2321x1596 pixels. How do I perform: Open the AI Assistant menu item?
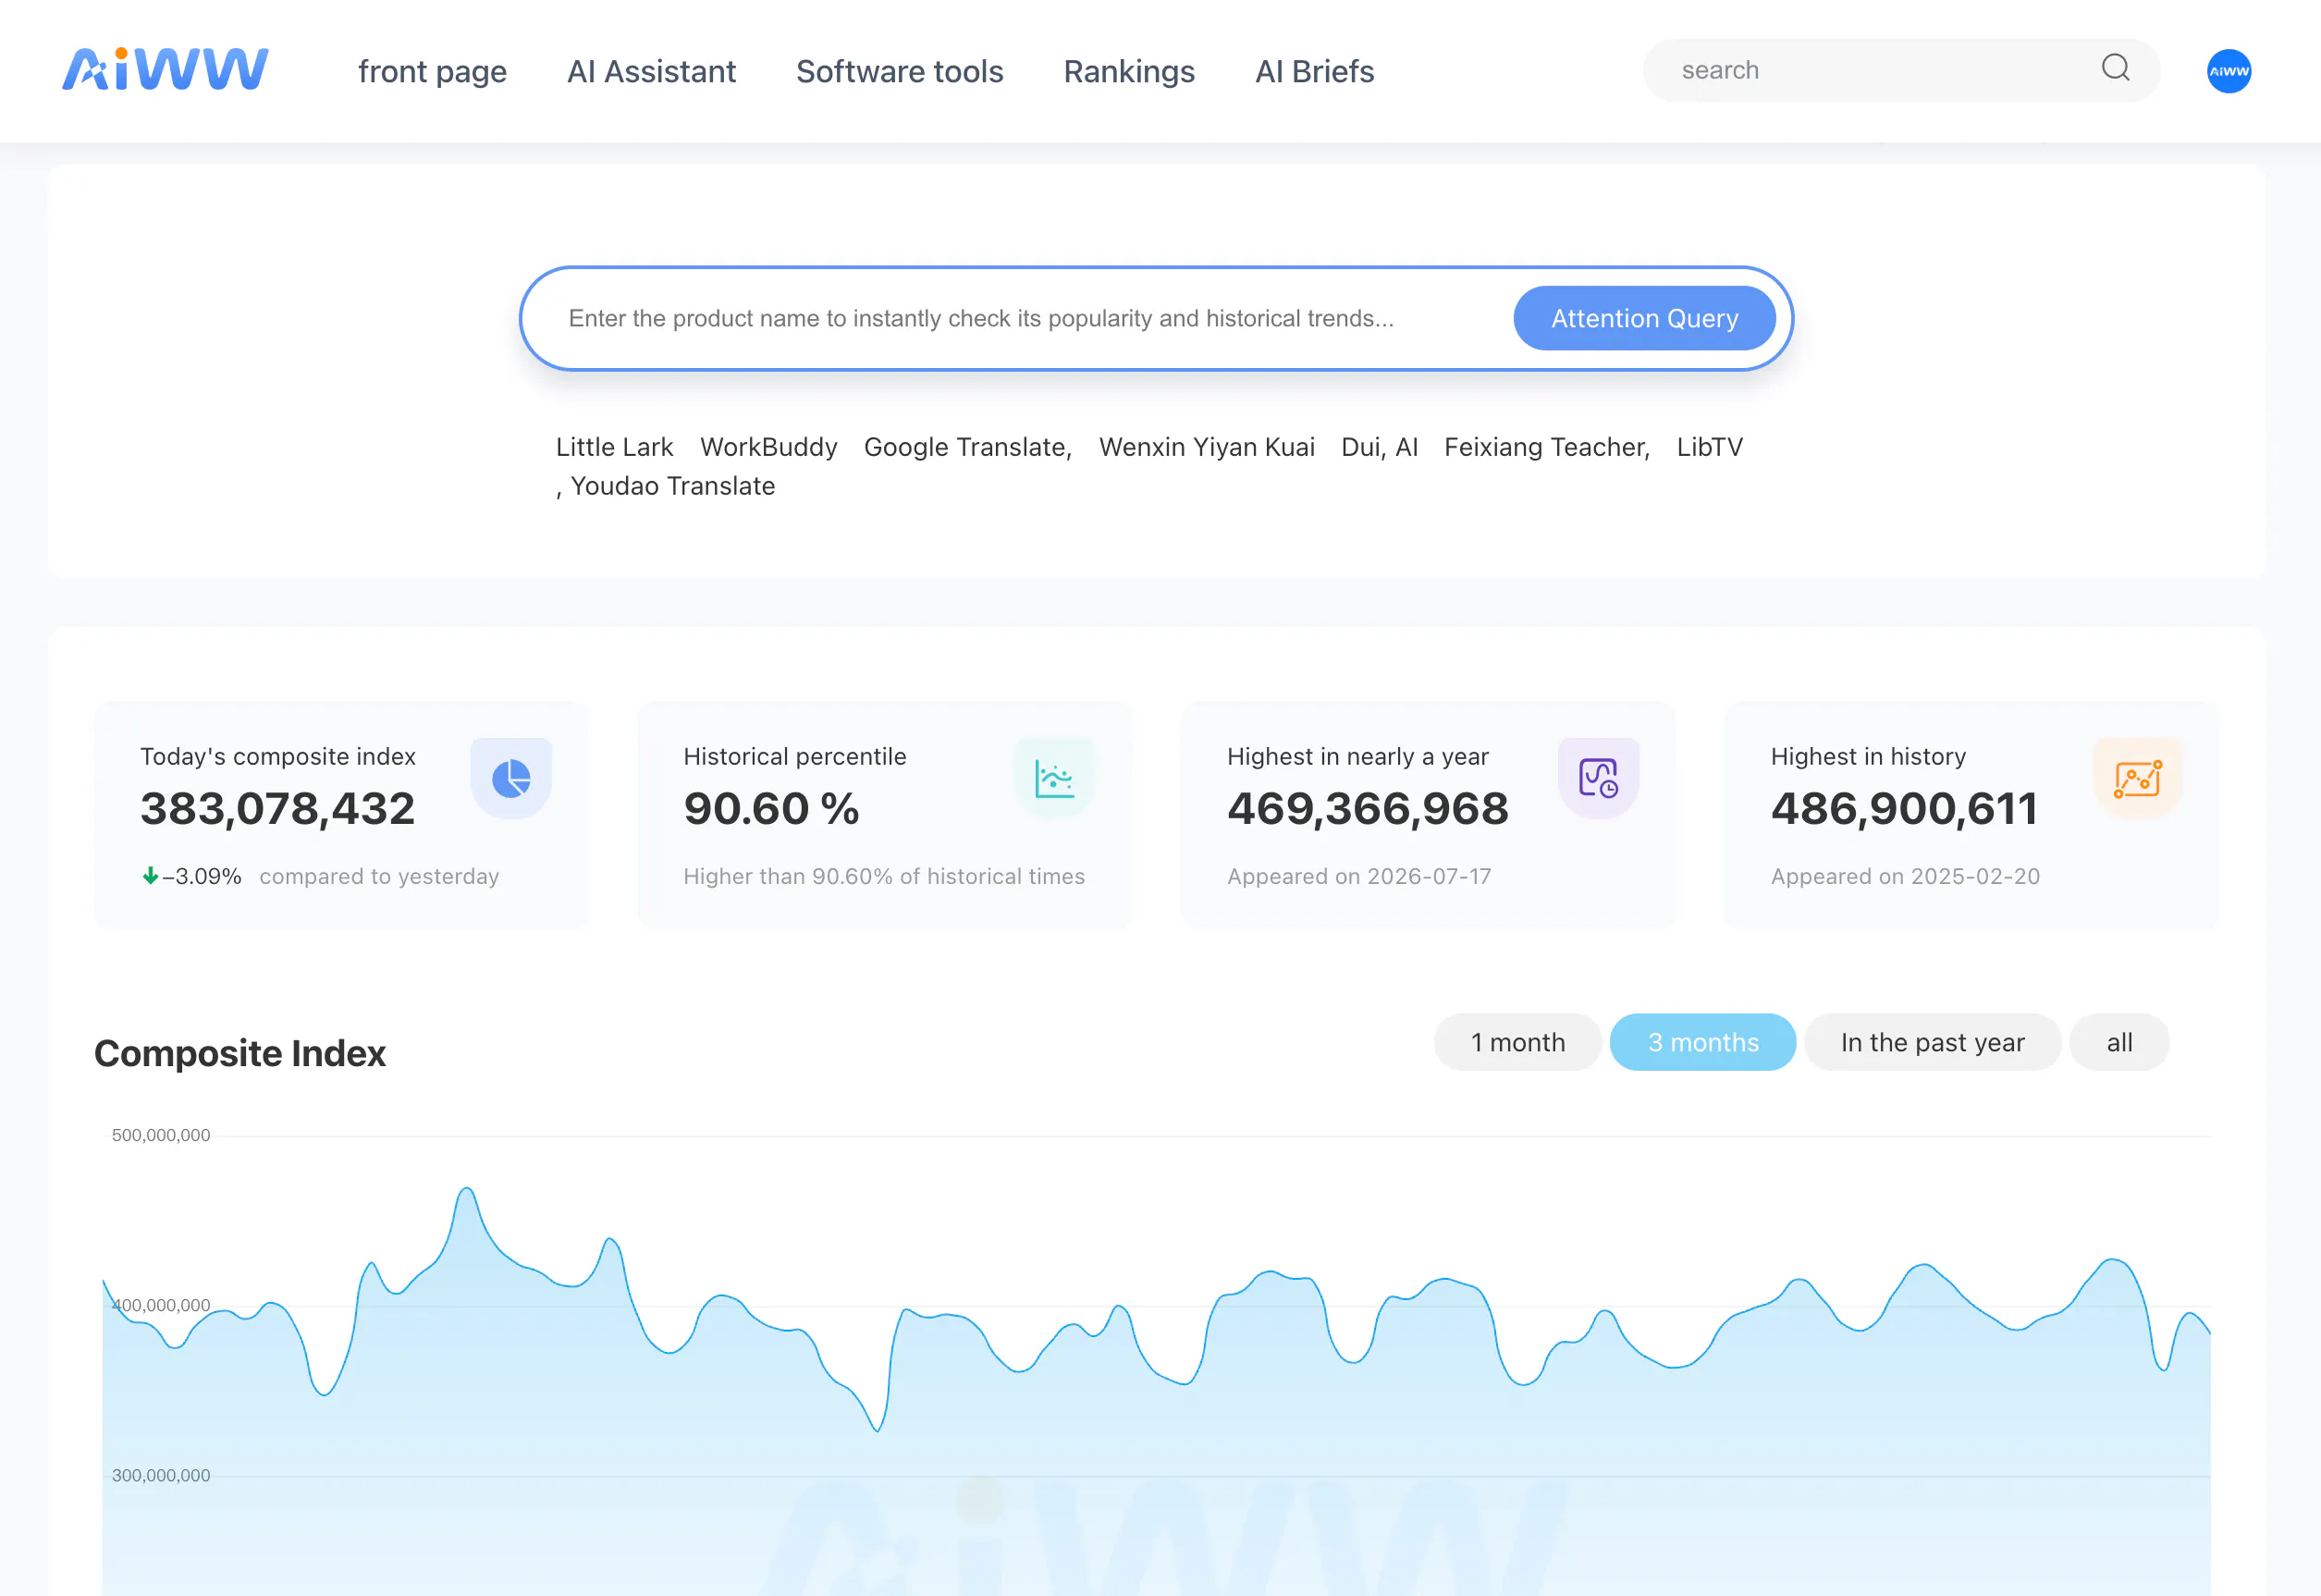click(x=651, y=71)
